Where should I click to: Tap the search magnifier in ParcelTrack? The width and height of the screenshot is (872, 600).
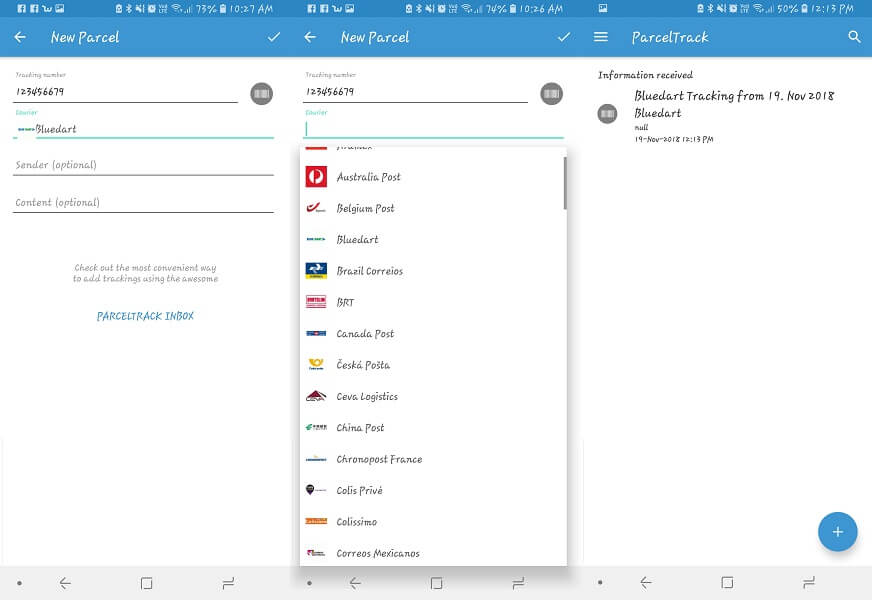pyautogui.click(x=854, y=37)
